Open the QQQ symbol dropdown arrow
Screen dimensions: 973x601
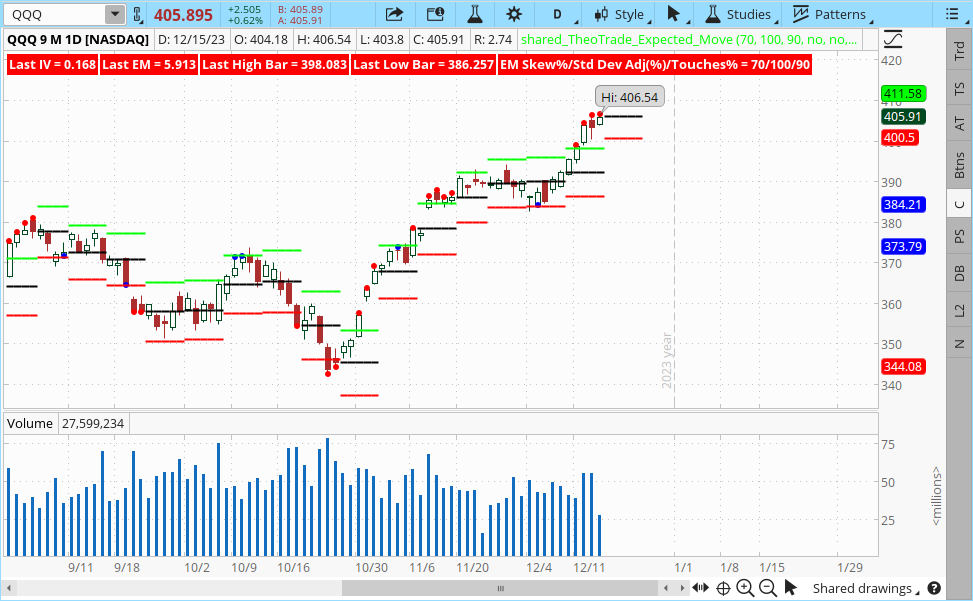(114, 14)
